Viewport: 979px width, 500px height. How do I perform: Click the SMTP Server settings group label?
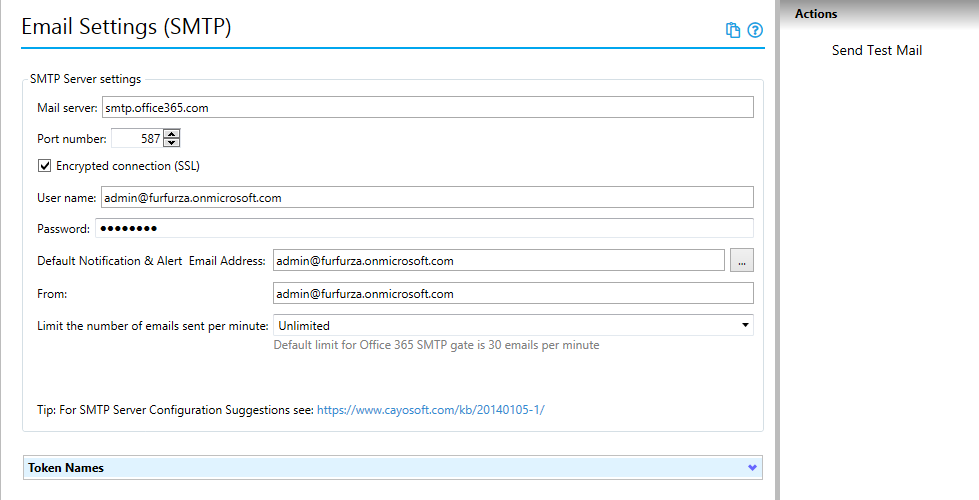[x=86, y=79]
